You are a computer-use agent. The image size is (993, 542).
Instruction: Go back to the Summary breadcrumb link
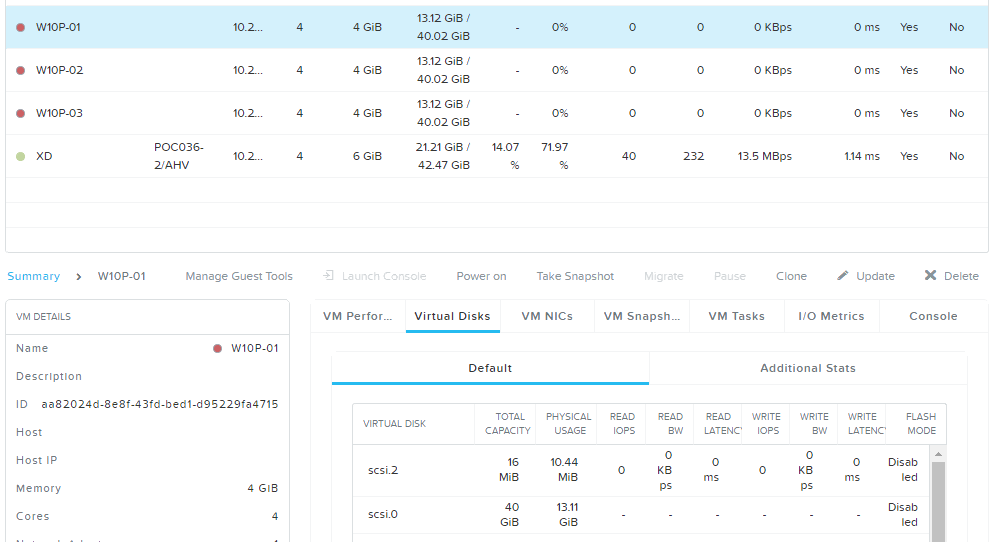tap(34, 276)
